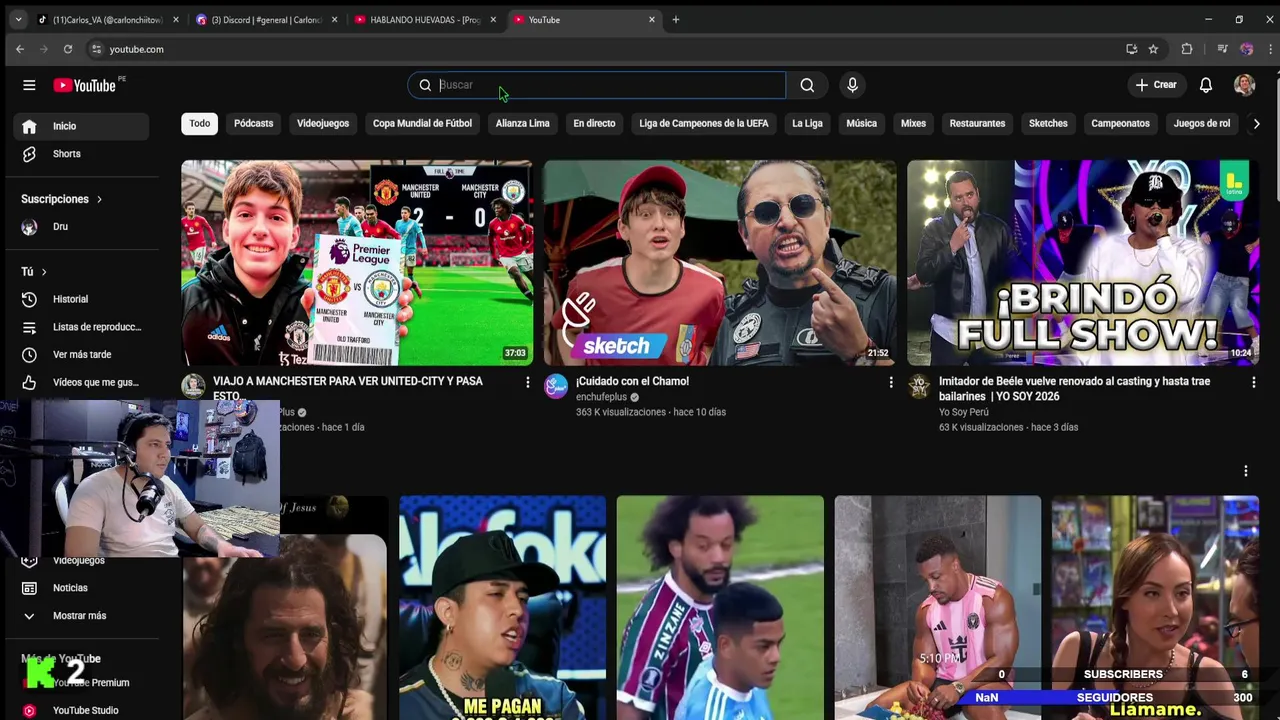This screenshot has height=720, width=1280.
Task: Expand sidebar with Mostrar más
Action: pyautogui.click(x=78, y=616)
